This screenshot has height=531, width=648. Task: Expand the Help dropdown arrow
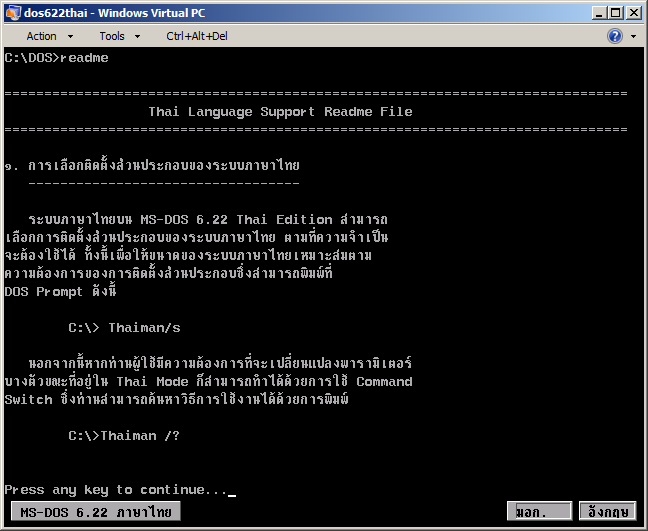pos(634,36)
